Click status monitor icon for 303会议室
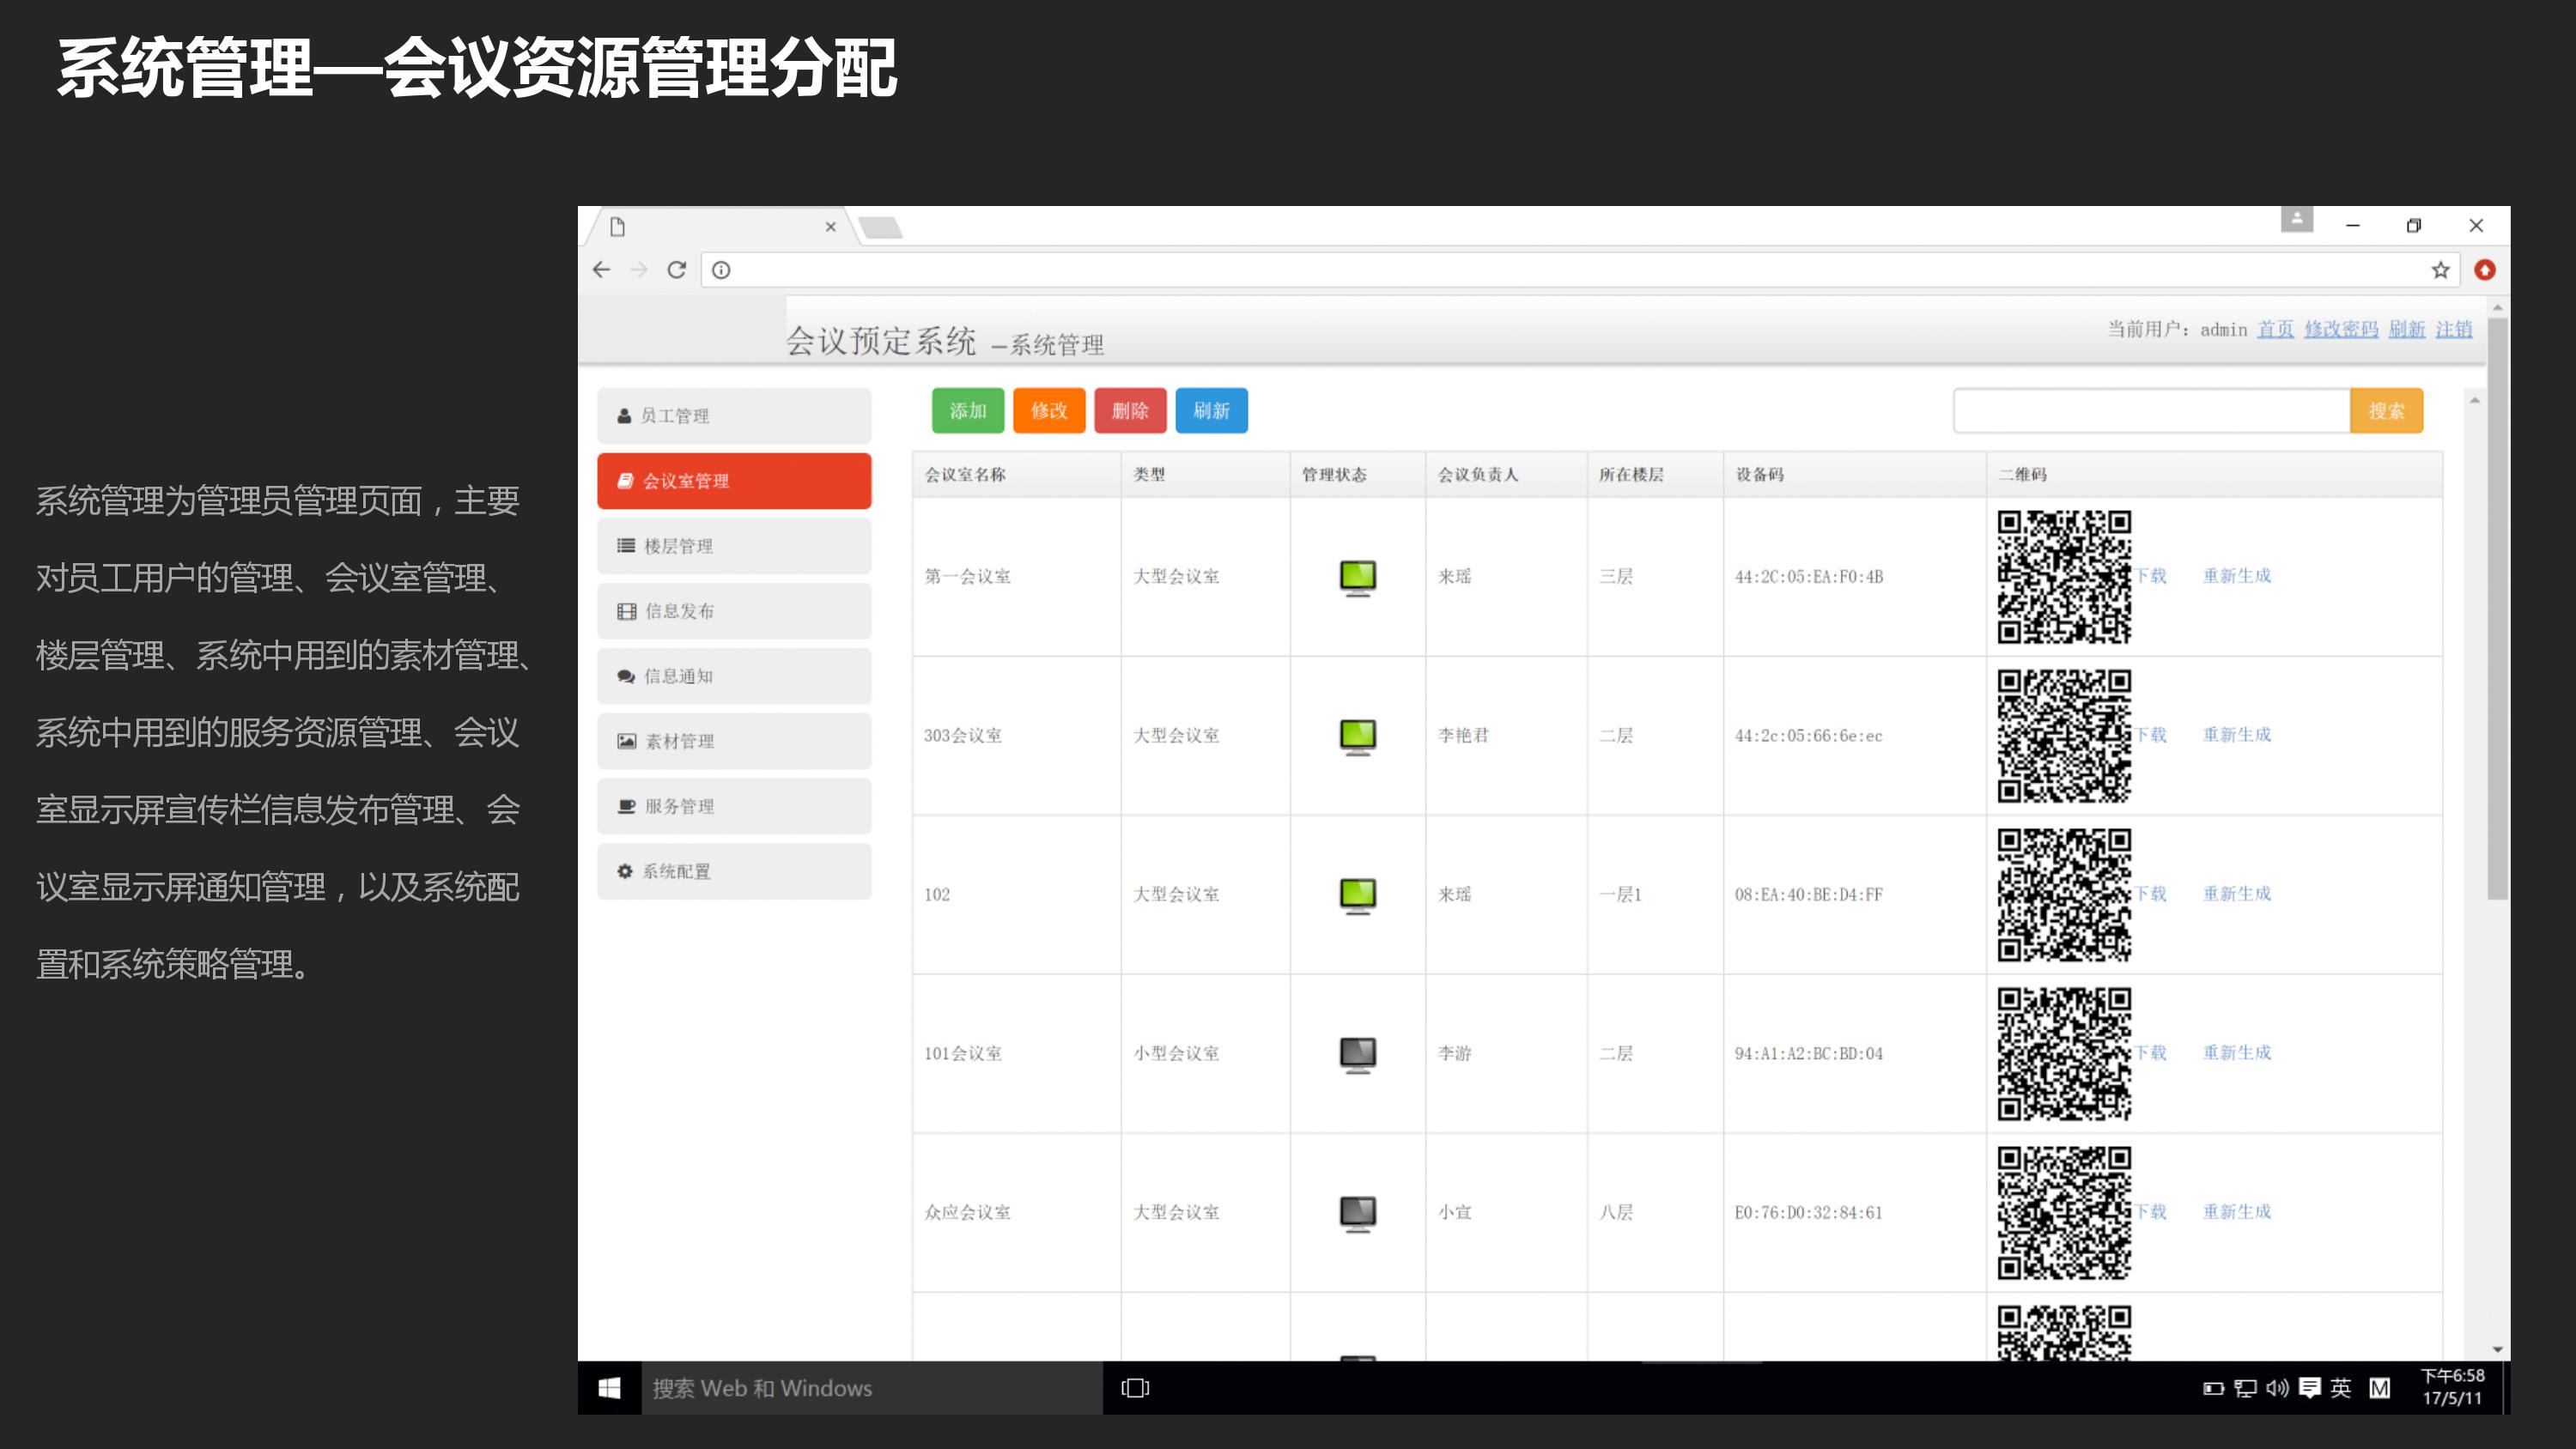This screenshot has height=1449, width=2576. [1358, 736]
